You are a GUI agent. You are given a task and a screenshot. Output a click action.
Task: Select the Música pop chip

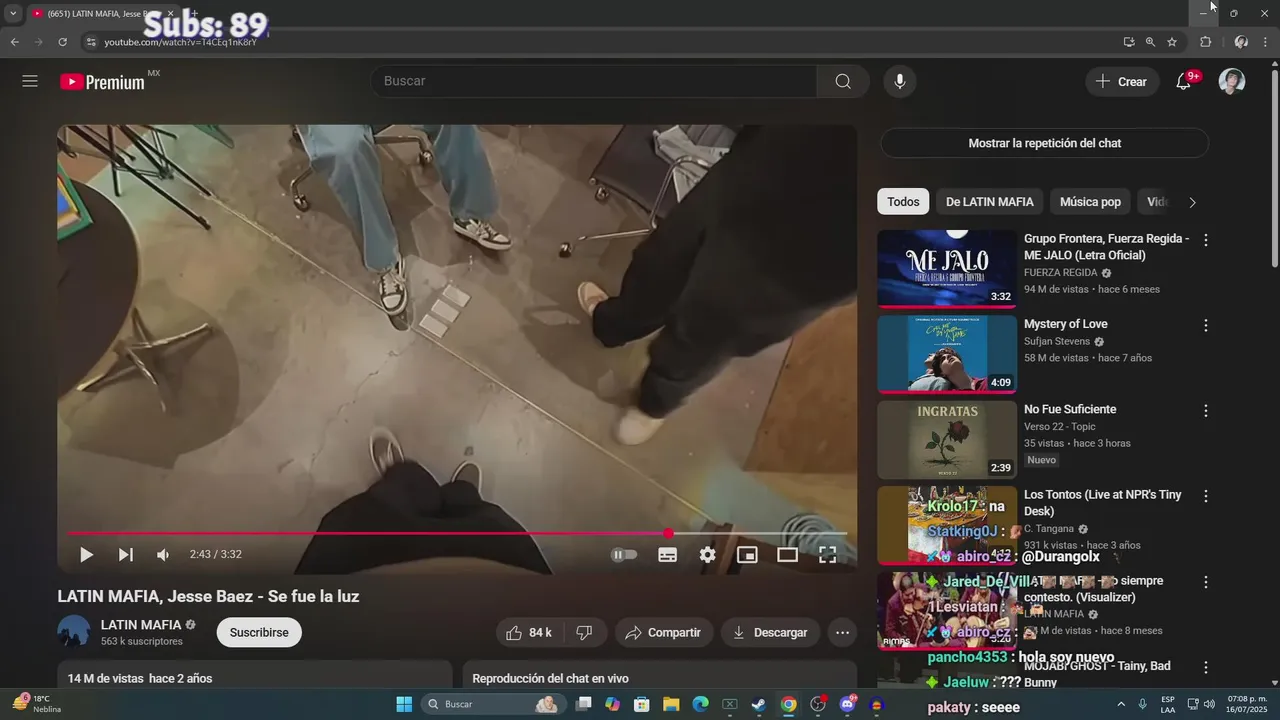[x=1090, y=202]
